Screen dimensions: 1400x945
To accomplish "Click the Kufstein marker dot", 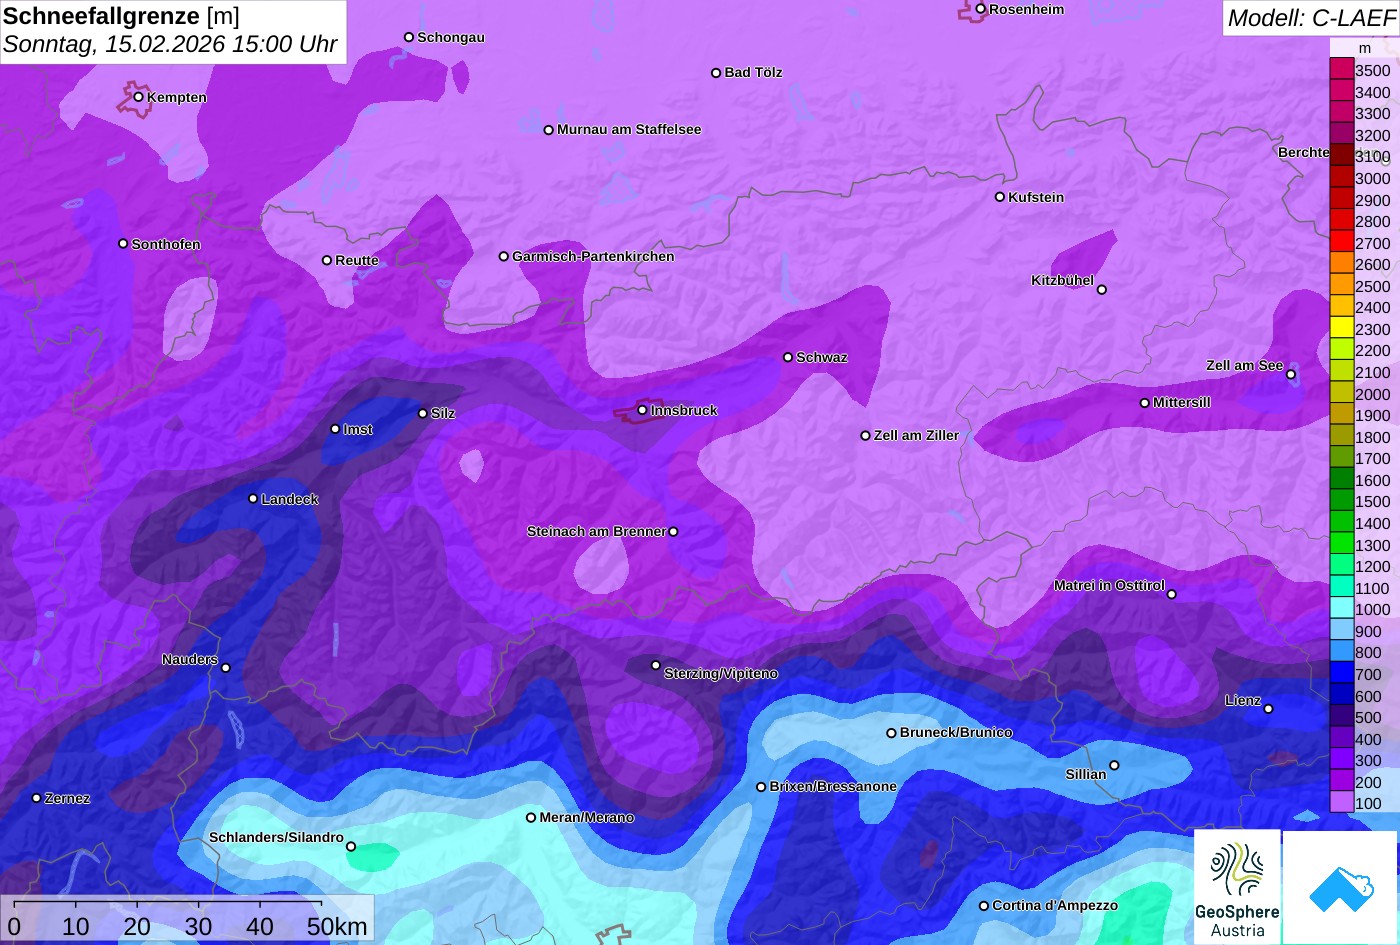I will coord(1000,197).
